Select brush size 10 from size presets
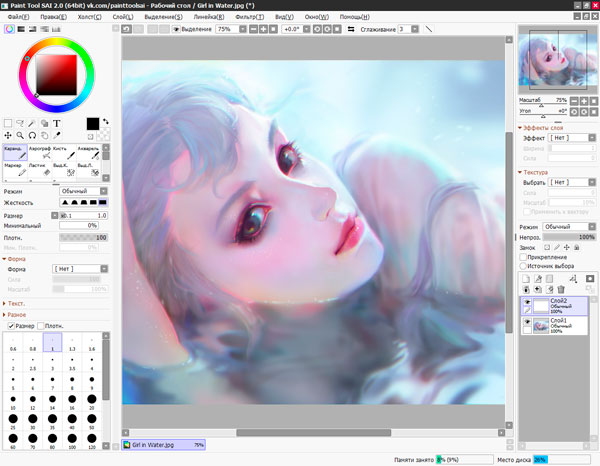The image size is (600, 466). [x=13, y=403]
